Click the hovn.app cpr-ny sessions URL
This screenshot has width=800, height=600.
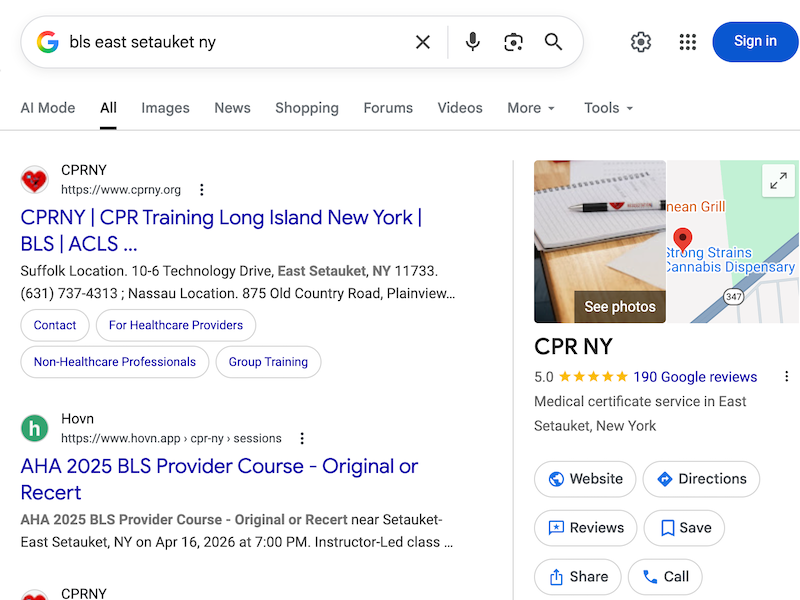pos(171,438)
